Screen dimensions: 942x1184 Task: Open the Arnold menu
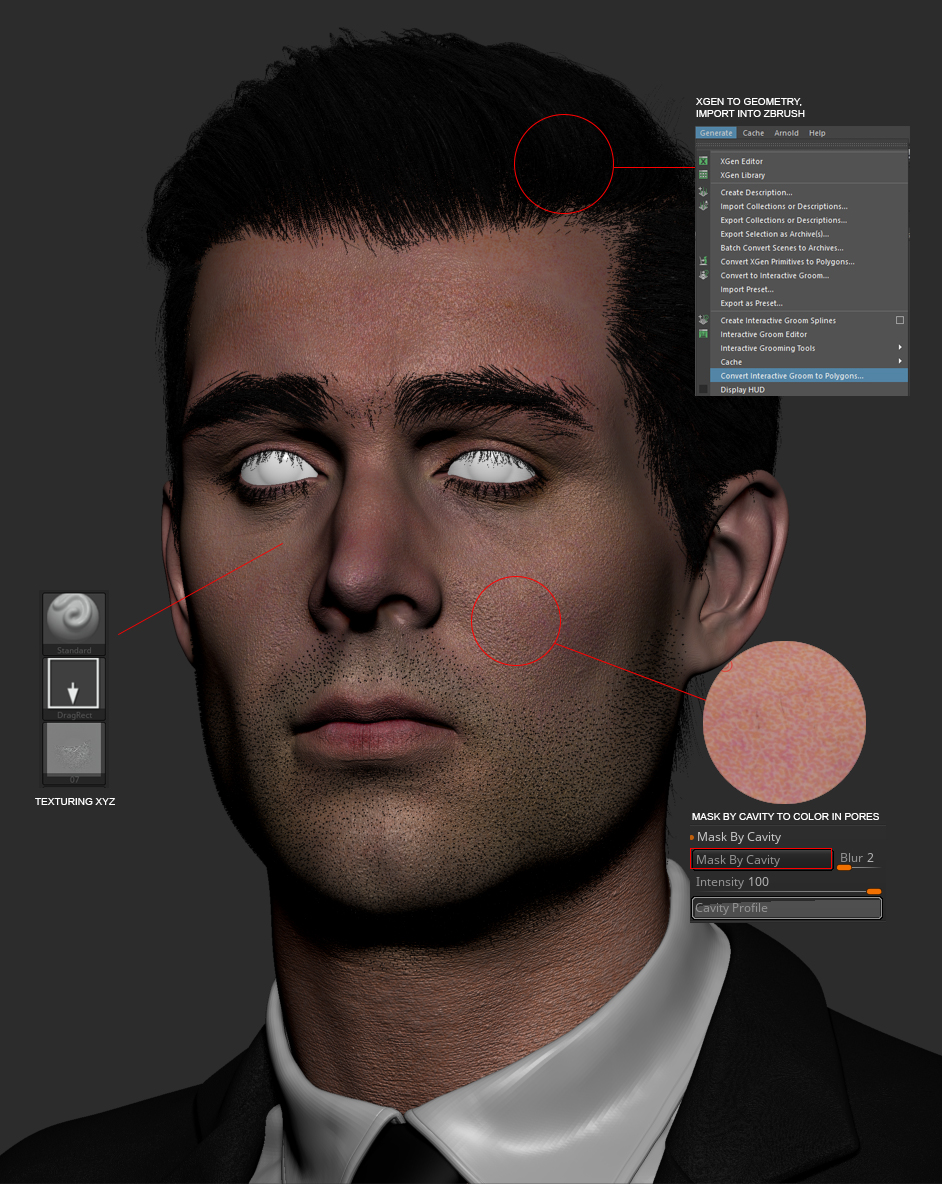(786, 133)
